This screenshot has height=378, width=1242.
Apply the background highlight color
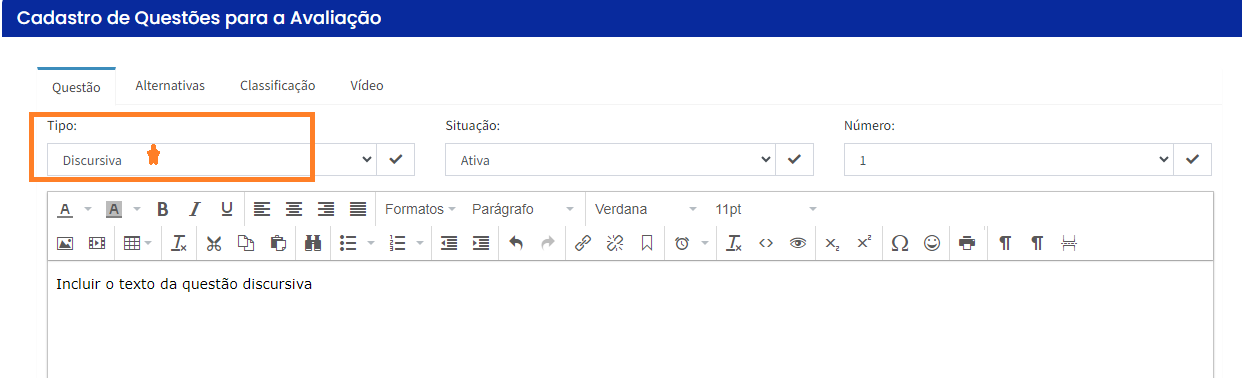pos(114,209)
